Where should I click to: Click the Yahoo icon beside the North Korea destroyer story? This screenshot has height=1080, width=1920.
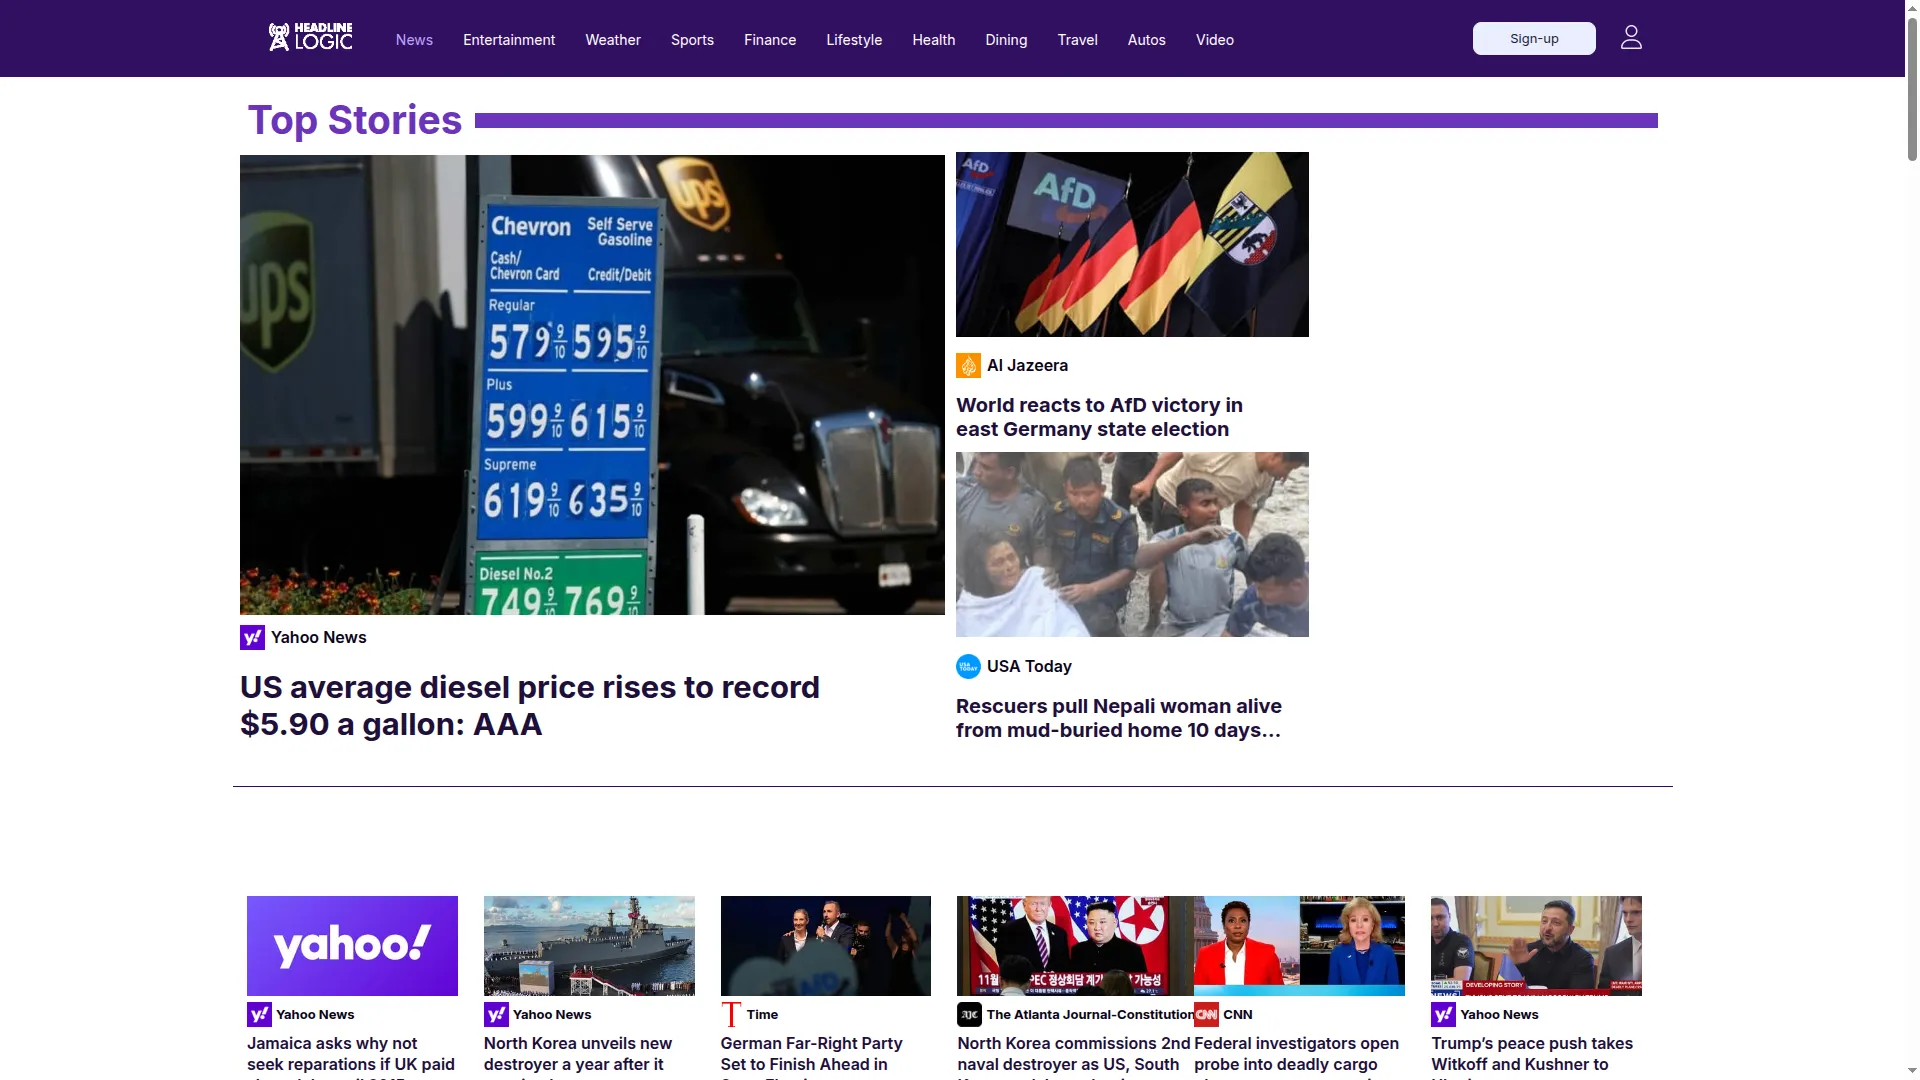pyautogui.click(x=496, y=1014)
